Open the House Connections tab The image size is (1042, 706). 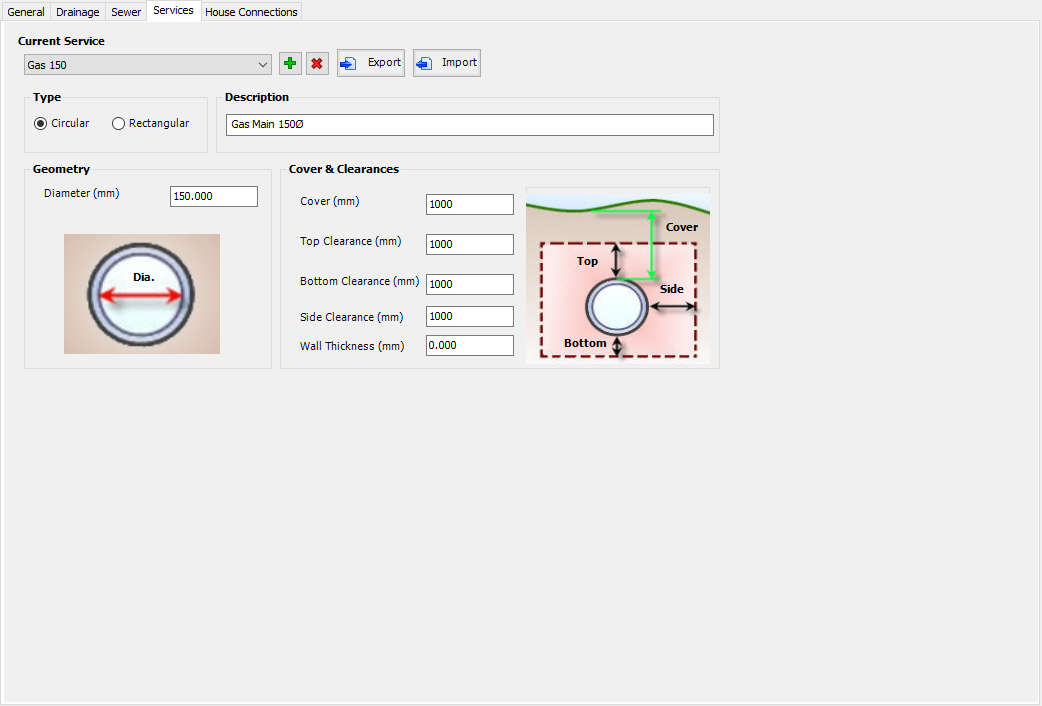[x=251, y=12]
